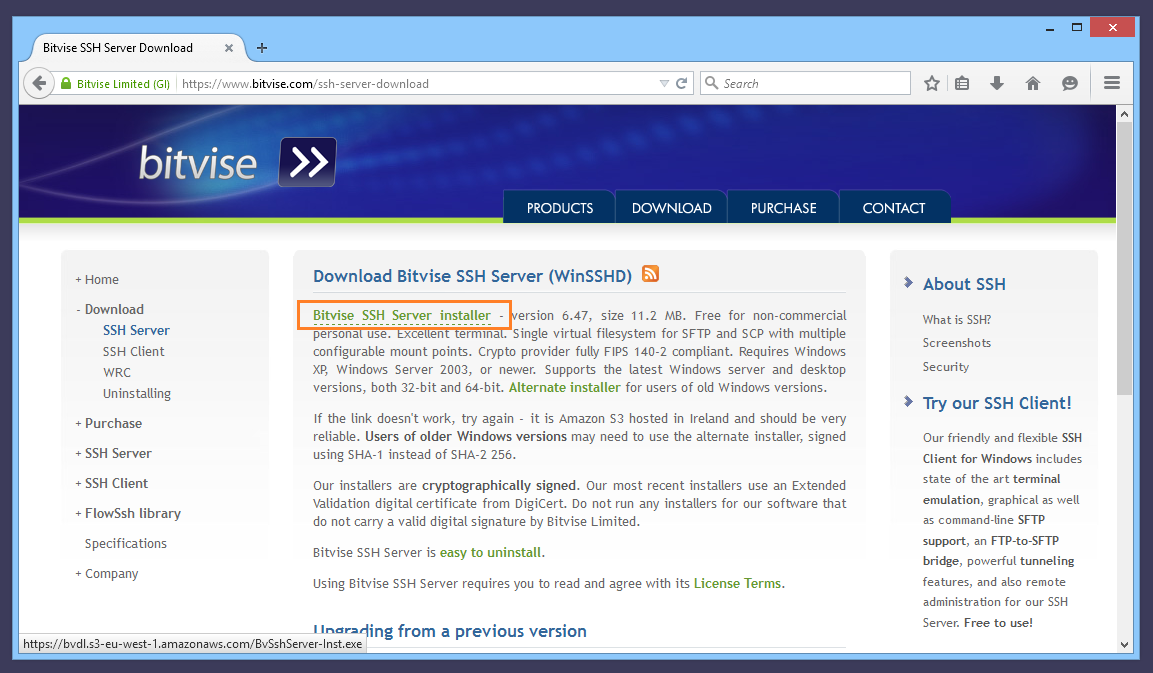Open the easy to uninstall link

point(490,552)
